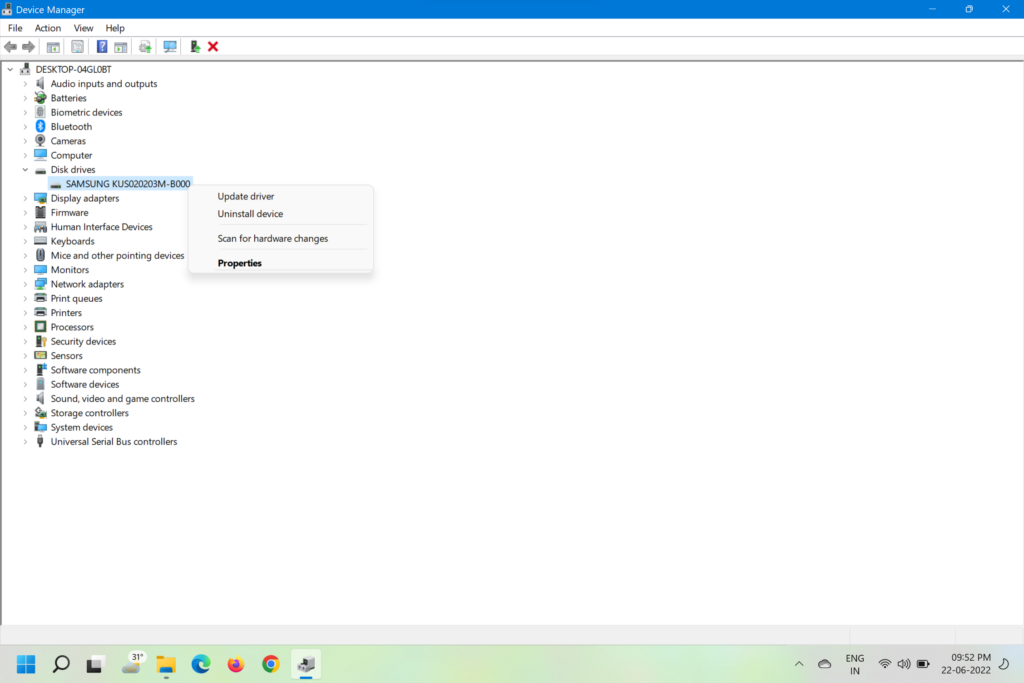
Task: Click the Help toolbar icon with question mark
Action: click(101, 47)
